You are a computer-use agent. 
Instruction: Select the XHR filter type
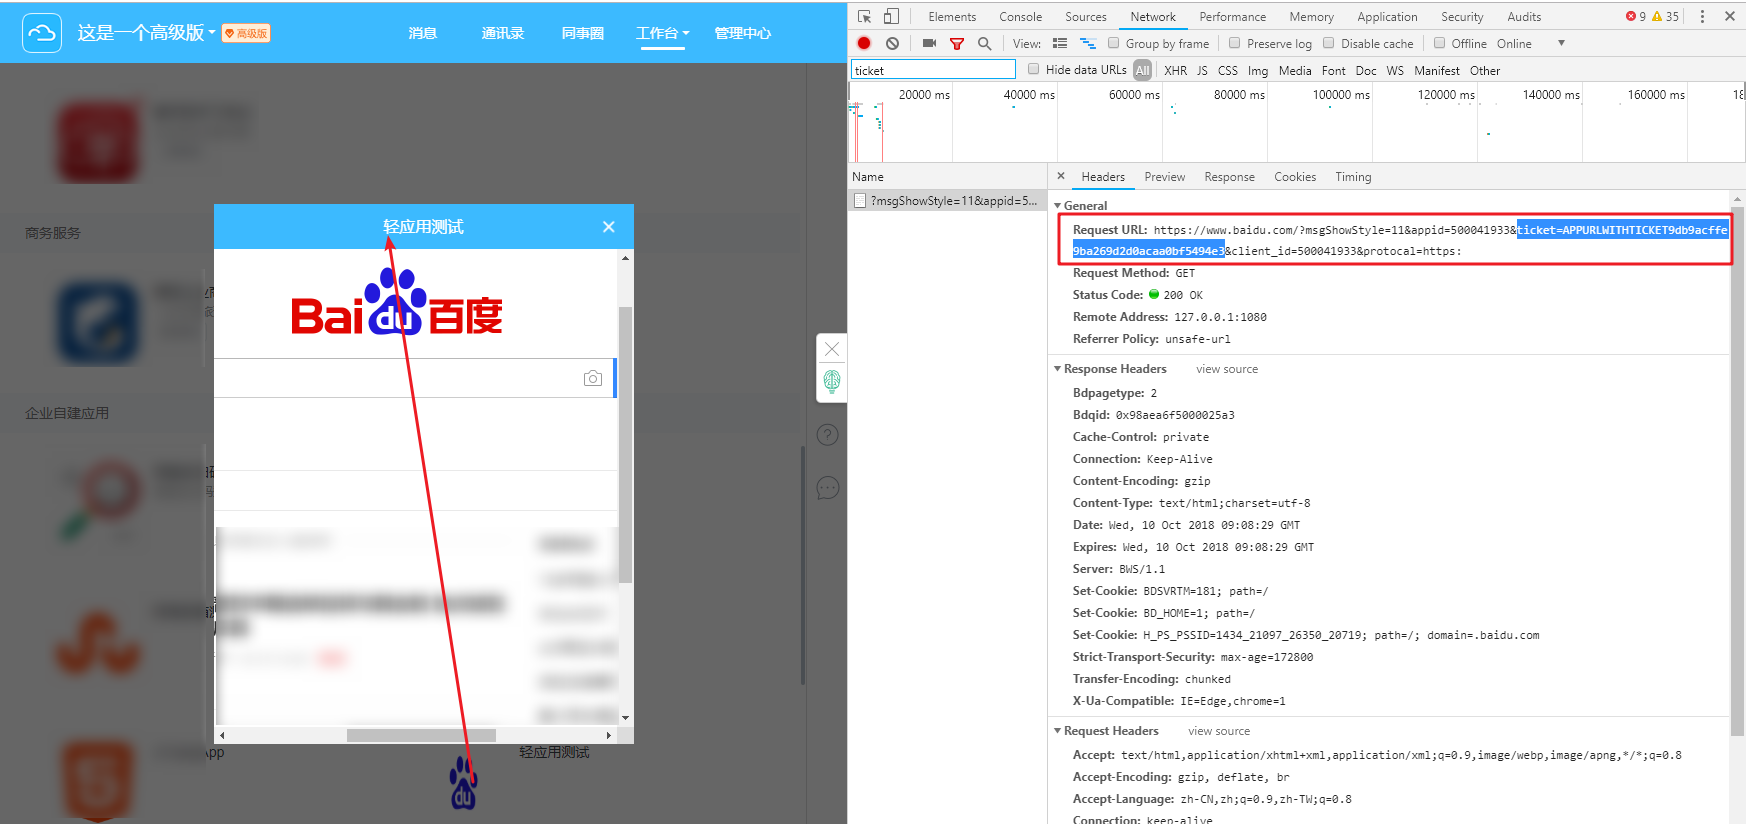[1175, 70]
